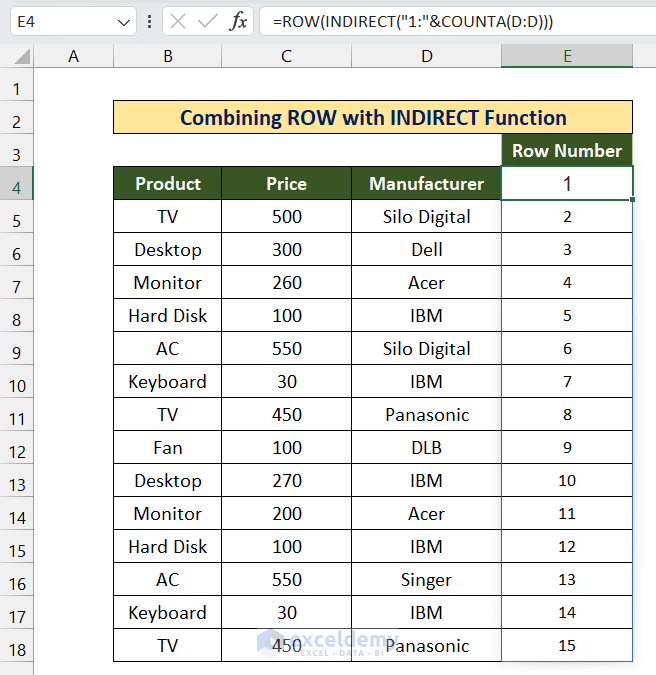The height and width of the screenshot is (675, 656).
Task: Select the Dell manufacturer cell
Action: pos(427,250)
